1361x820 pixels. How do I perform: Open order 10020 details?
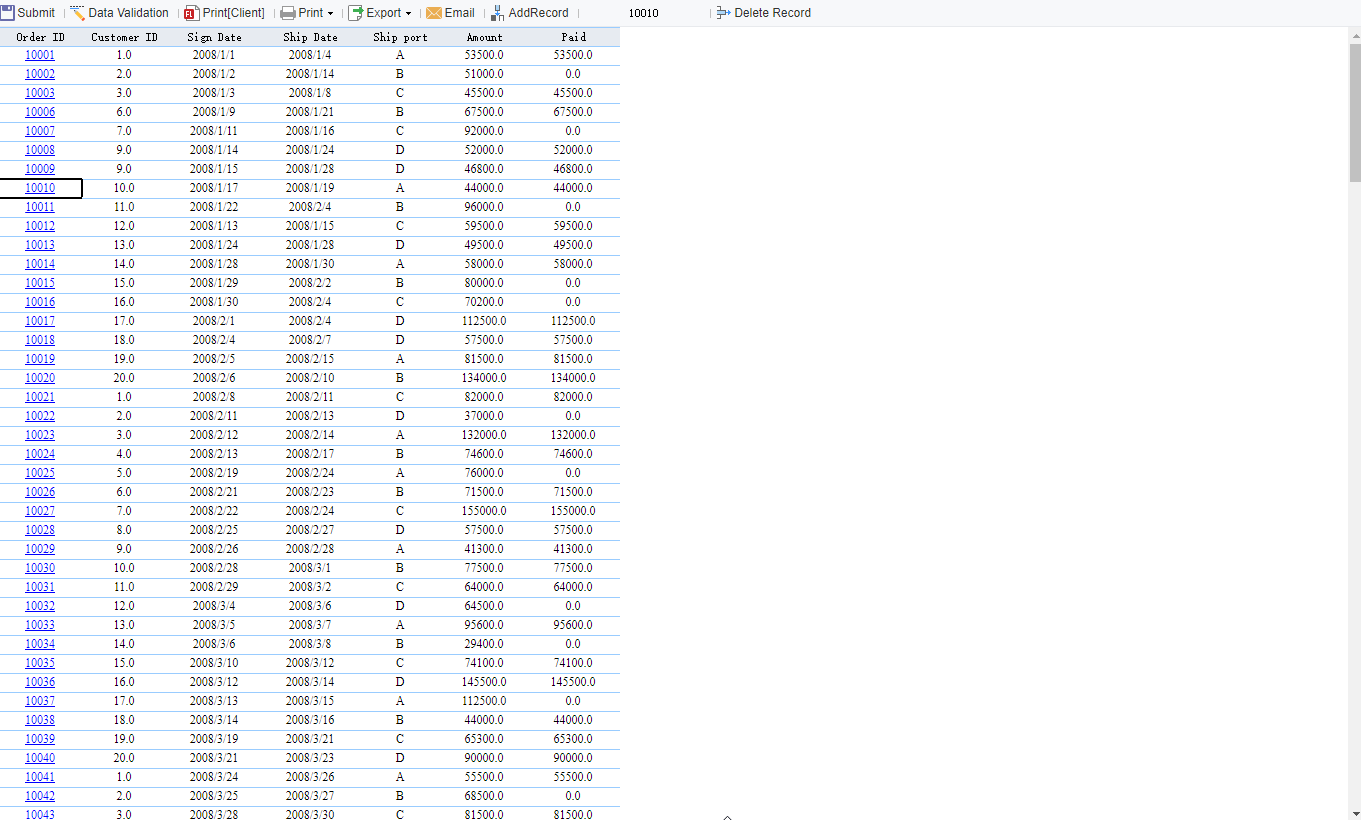coord(40,378)
